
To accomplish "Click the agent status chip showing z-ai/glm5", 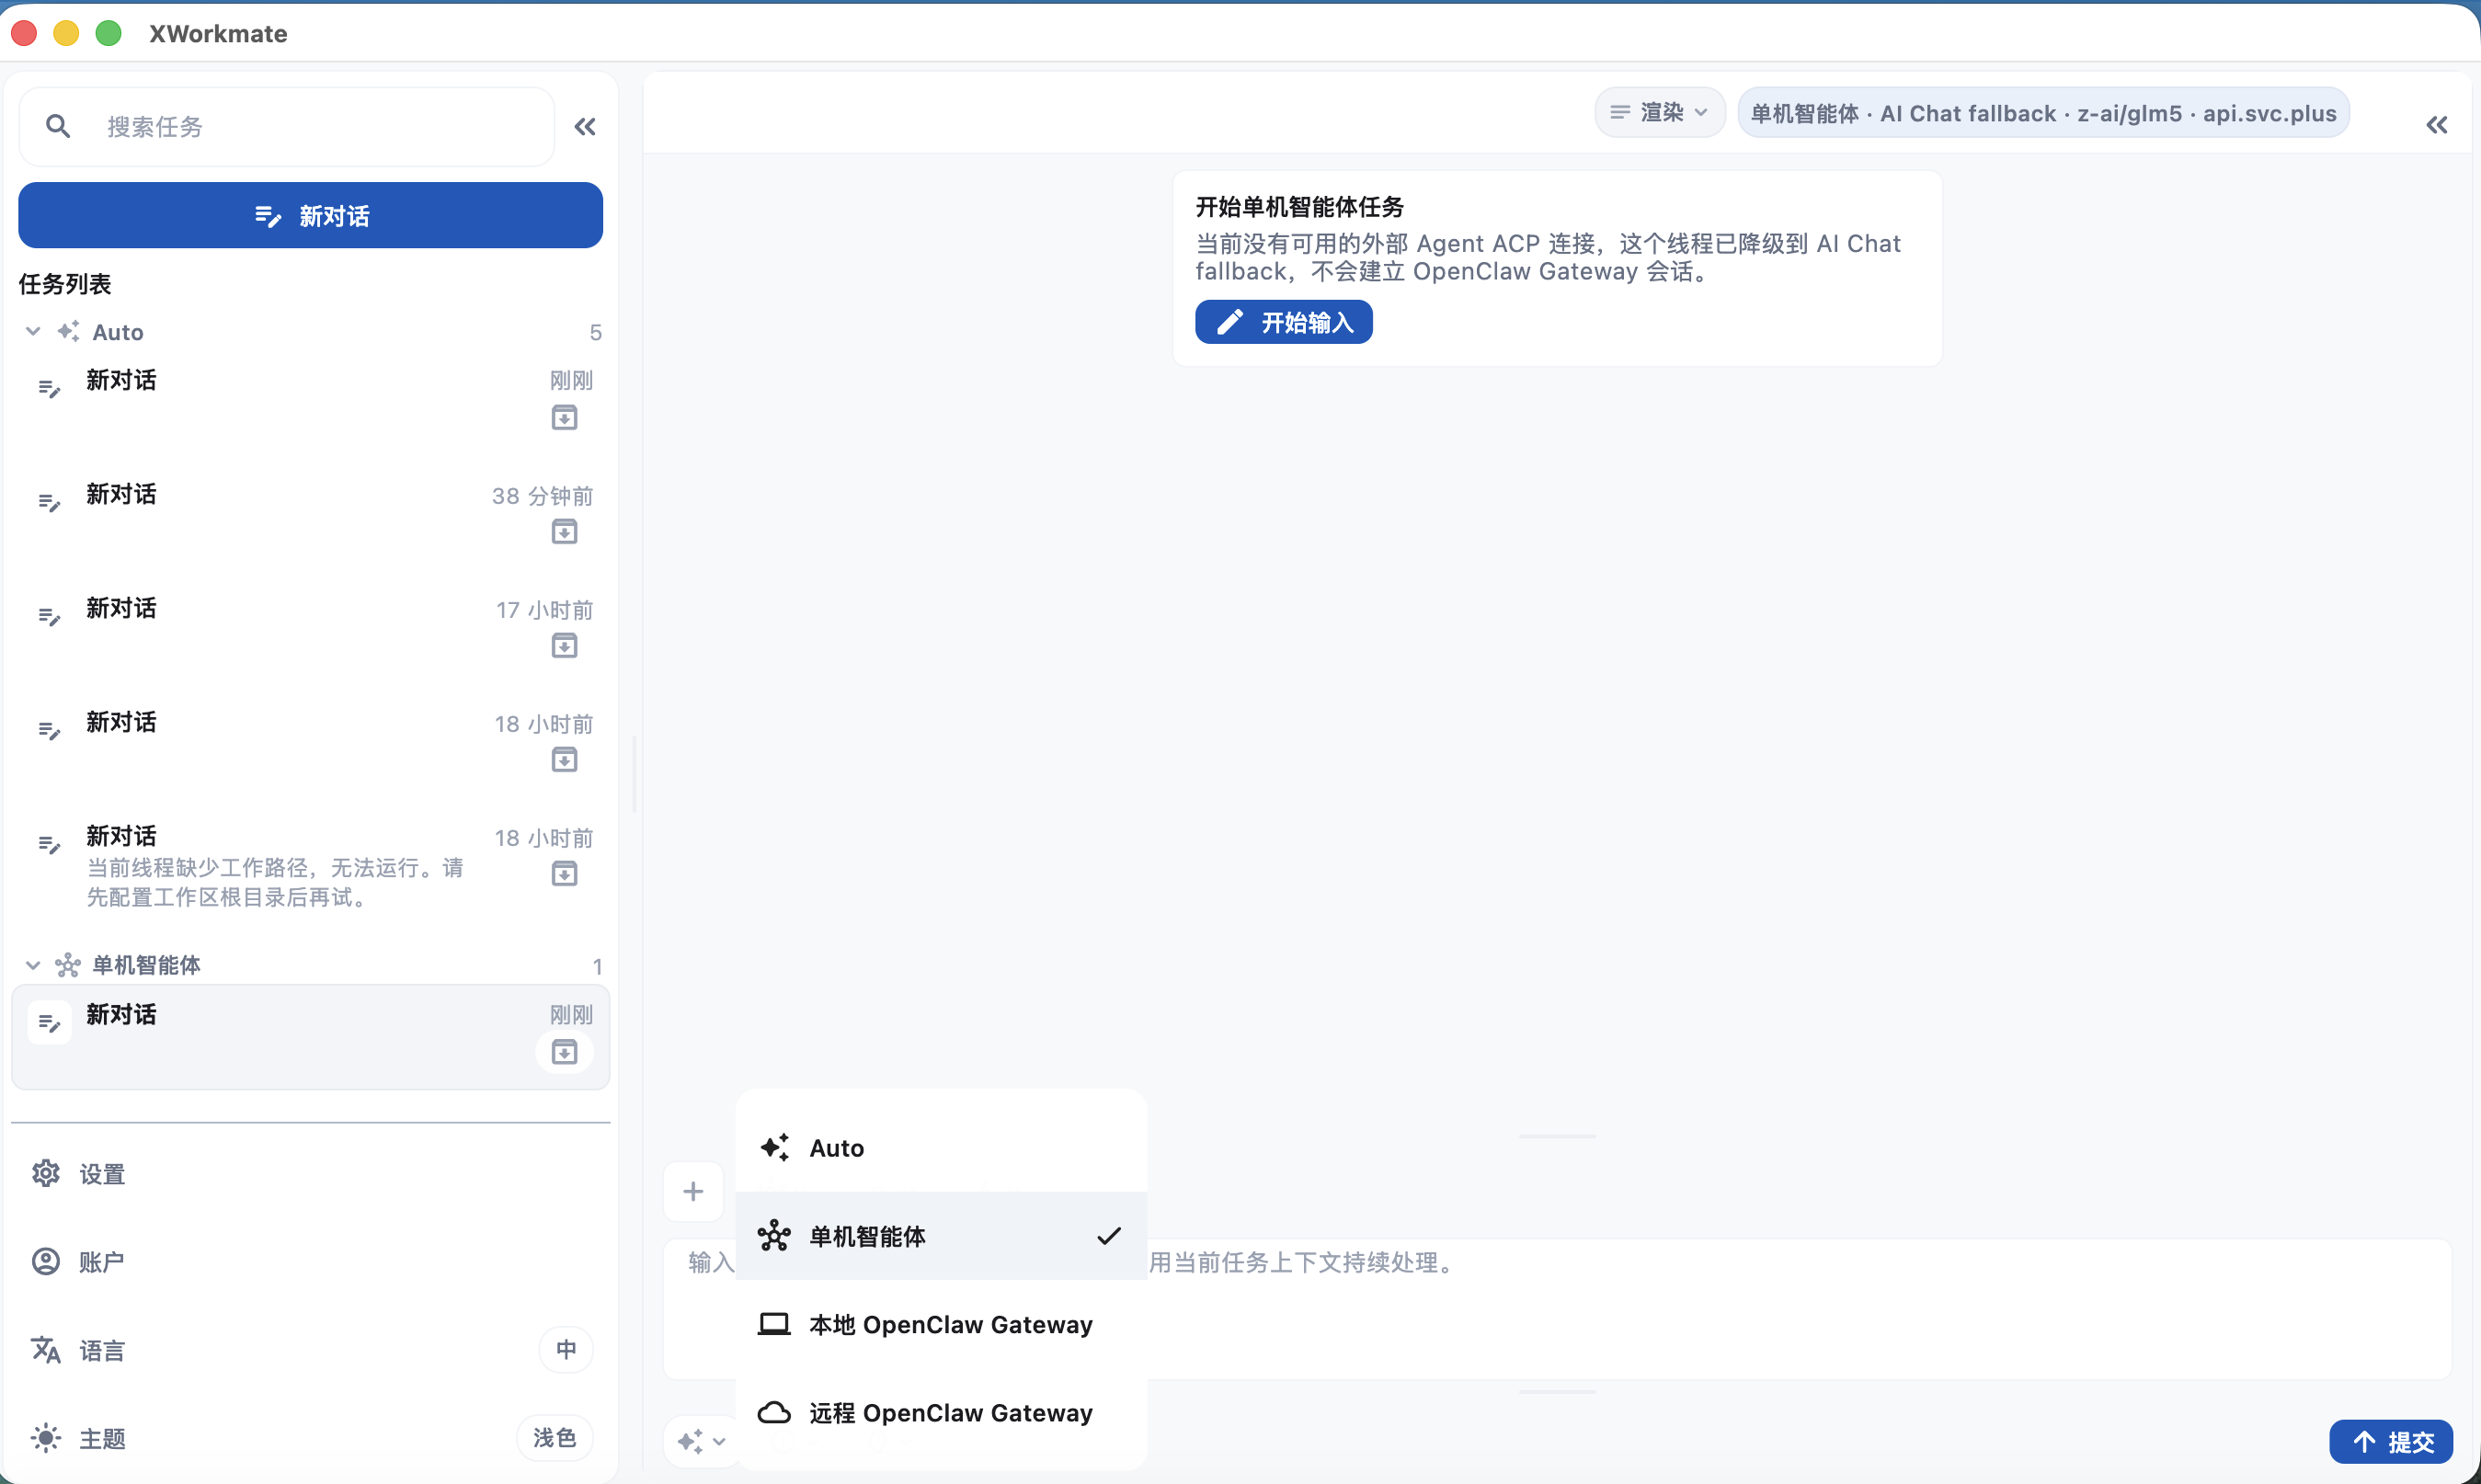I will click(2043, 113).
